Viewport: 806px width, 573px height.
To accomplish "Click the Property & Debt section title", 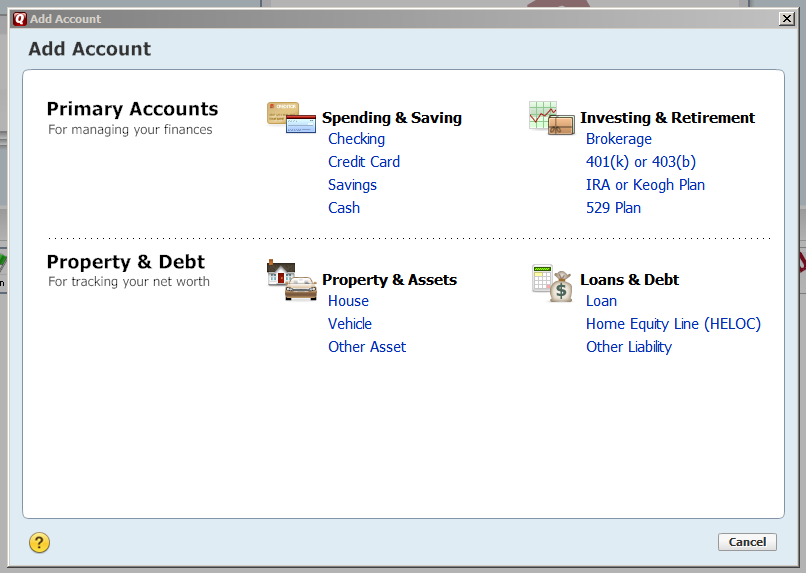I will pyautogui.click(x=125, y=262).
